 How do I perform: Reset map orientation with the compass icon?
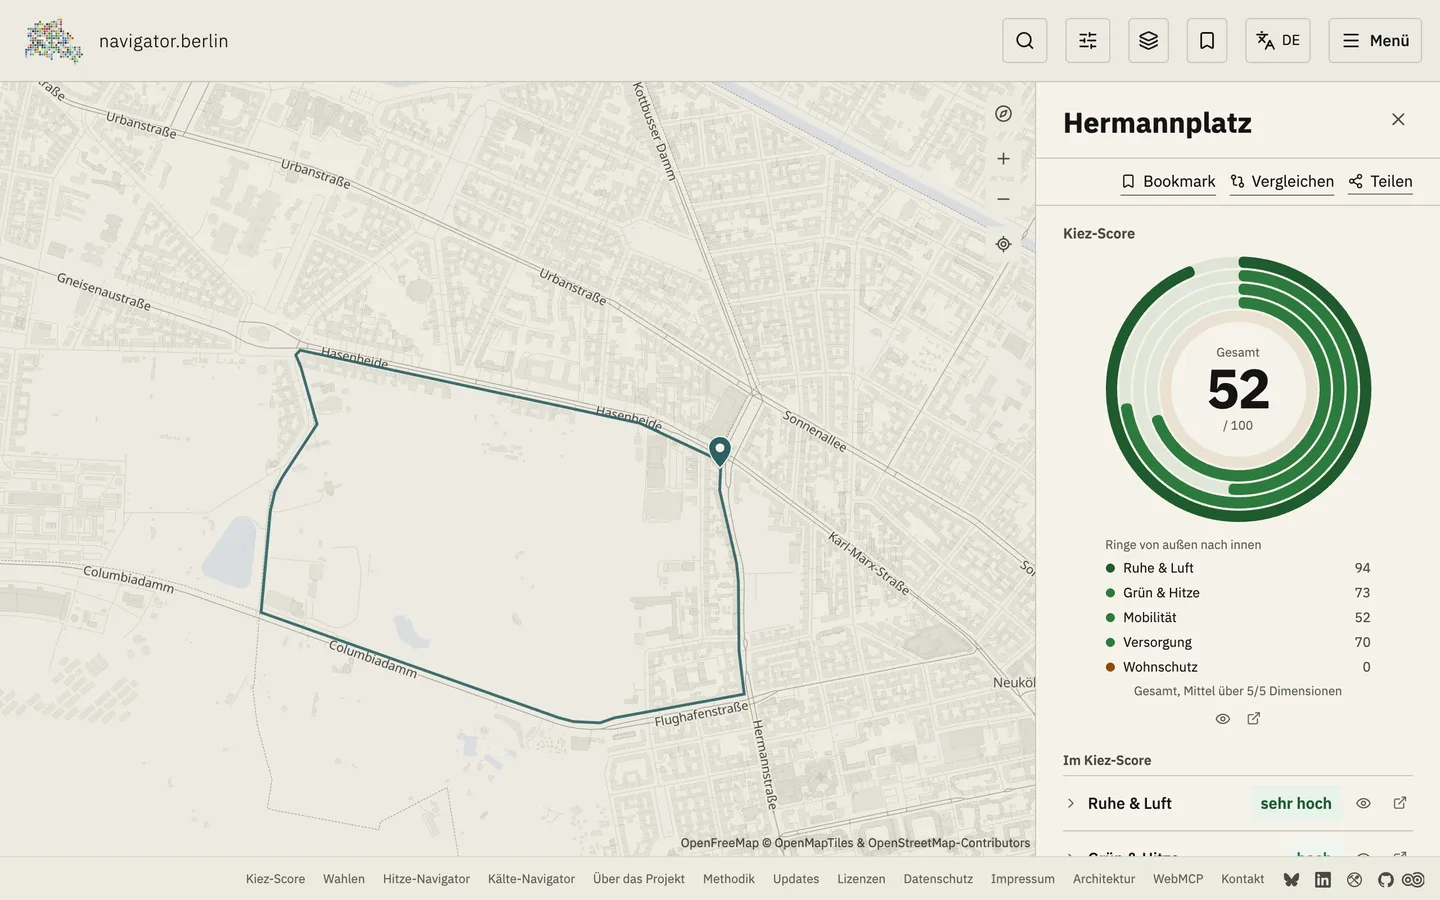tap(1004, 114)
